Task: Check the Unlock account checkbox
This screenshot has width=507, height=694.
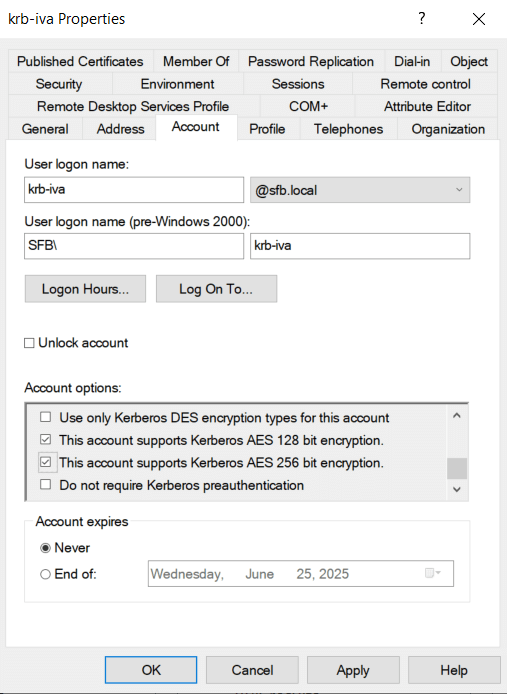Action: point(29,343)
